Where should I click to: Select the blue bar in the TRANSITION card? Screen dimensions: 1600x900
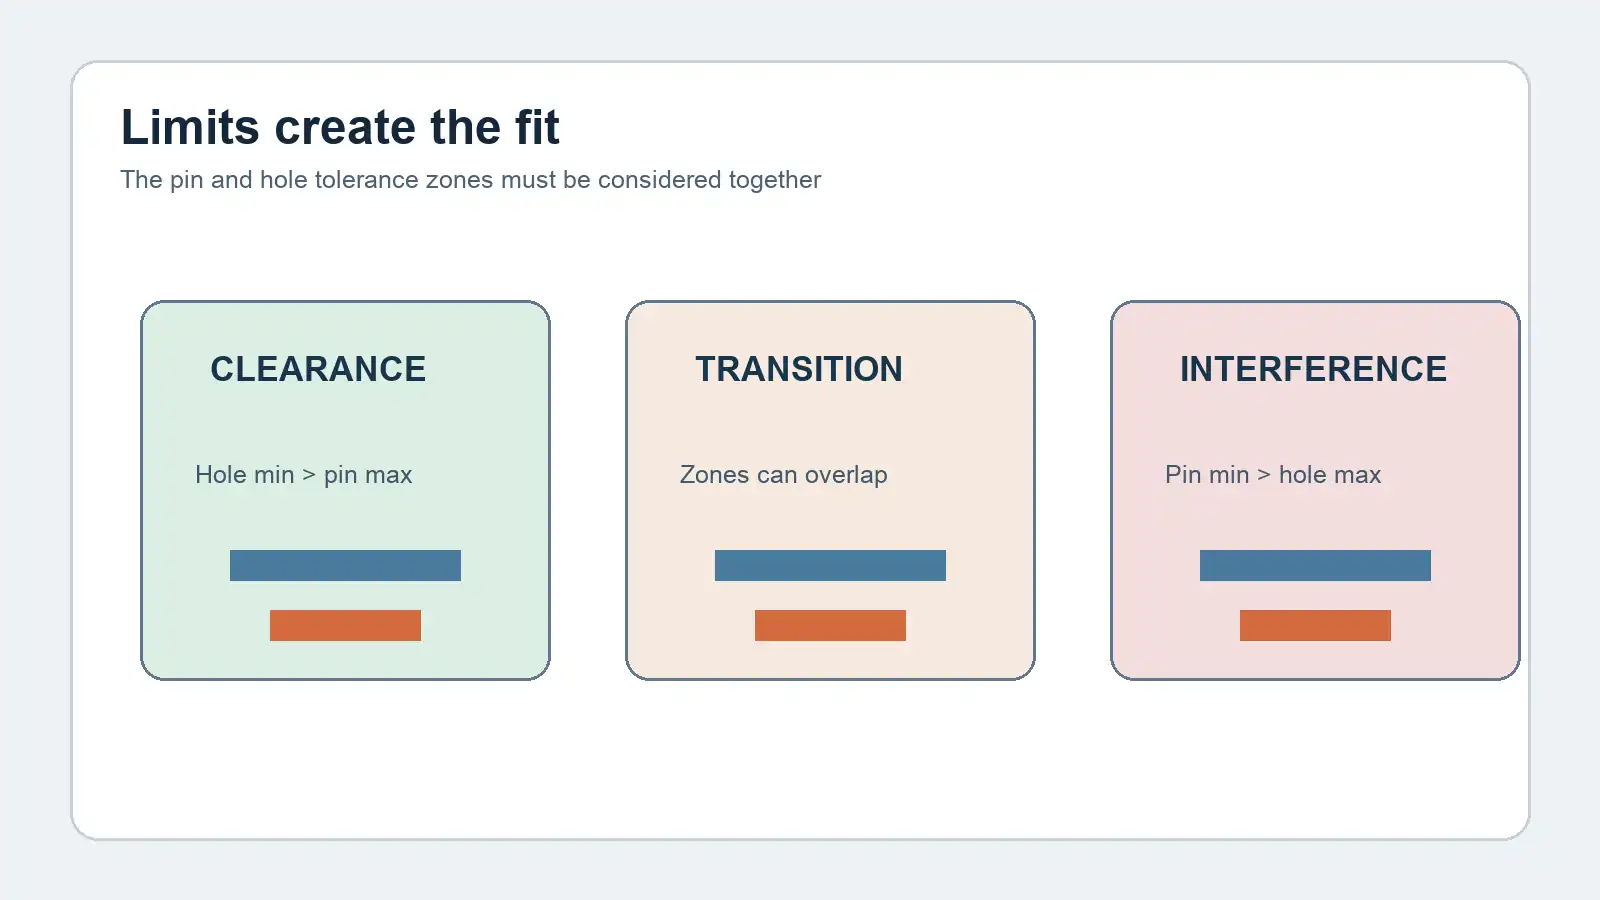pyautogui.click(x=830, y=565)
